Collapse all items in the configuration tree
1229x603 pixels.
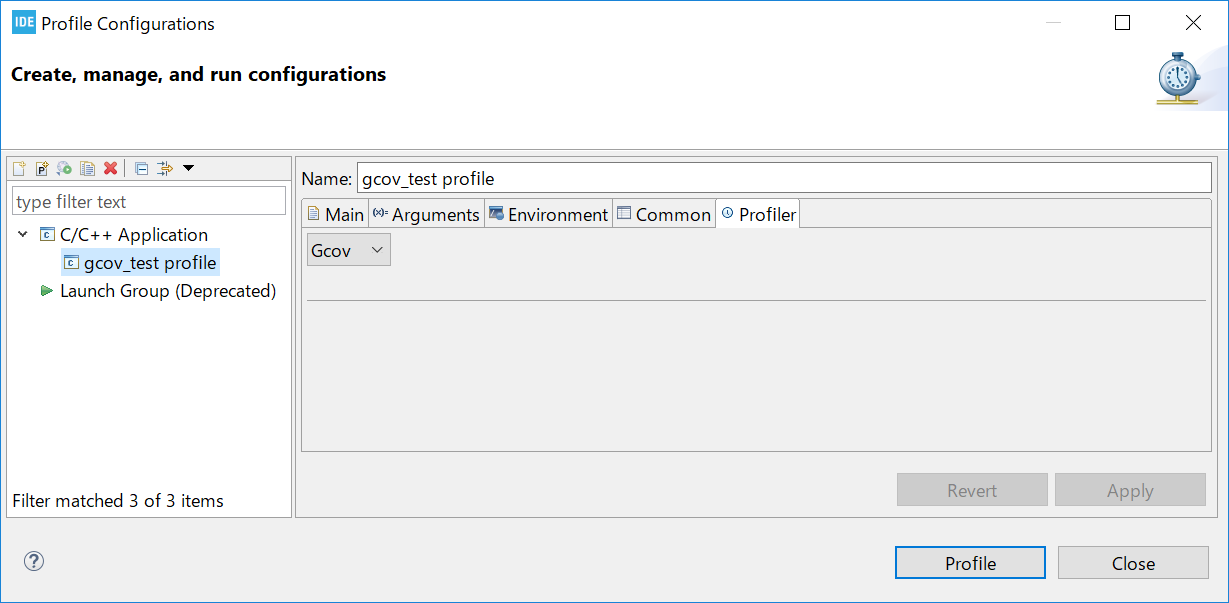coord(141,168)
